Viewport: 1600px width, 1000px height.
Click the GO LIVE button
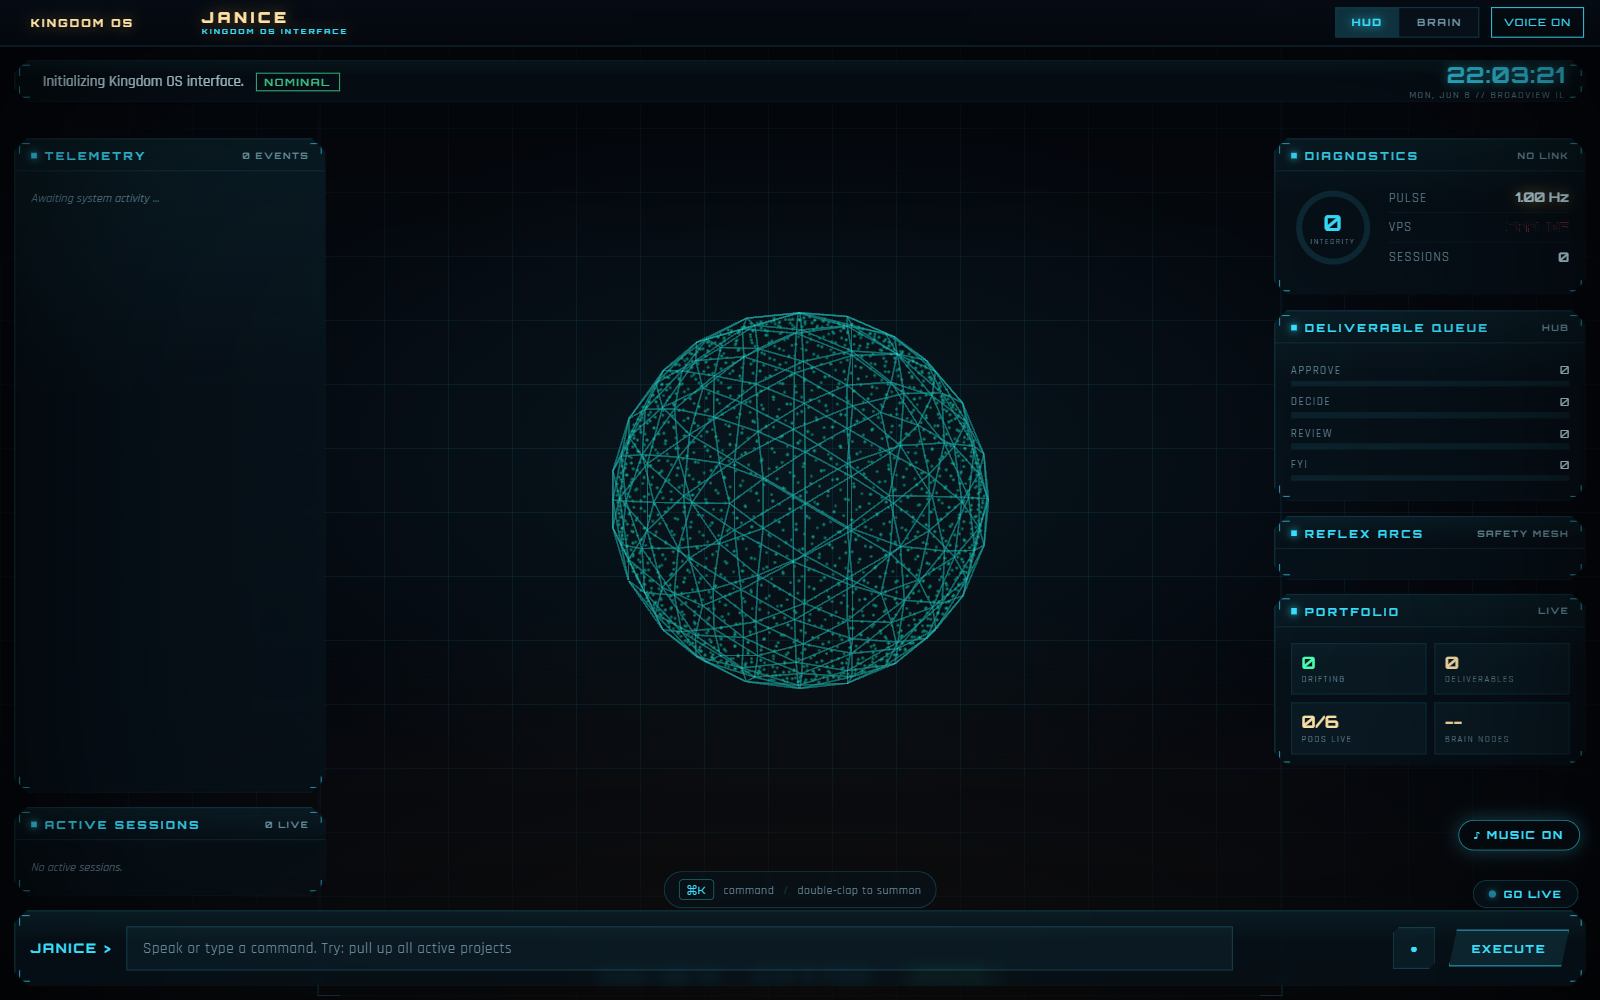click(1525, 894)
